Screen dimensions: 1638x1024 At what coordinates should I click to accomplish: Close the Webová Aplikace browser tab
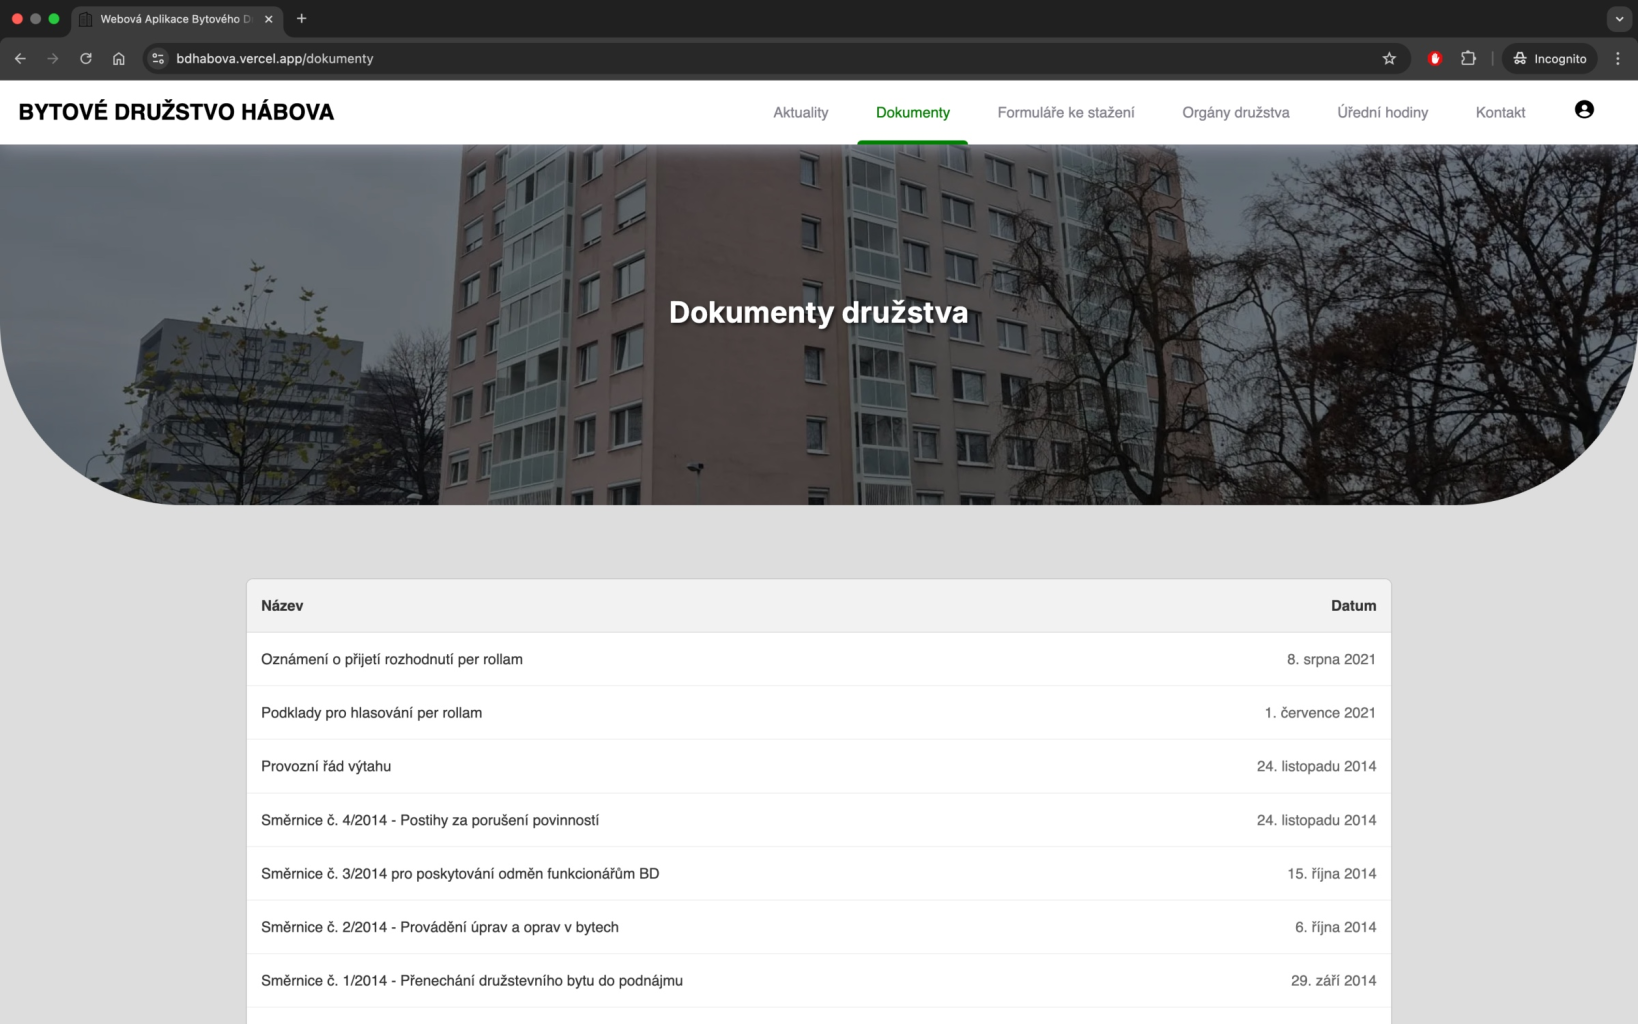(268, 19)
